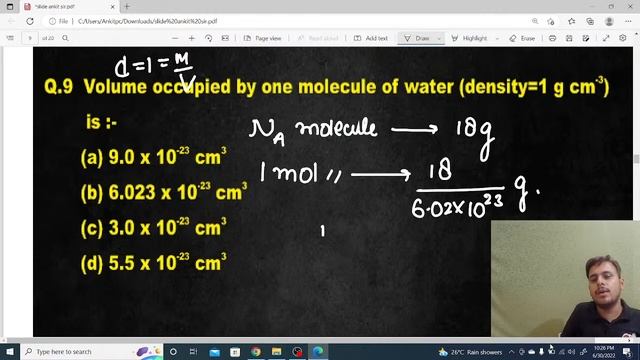Open Microsoft Store from taskbar

coord(235,351)
